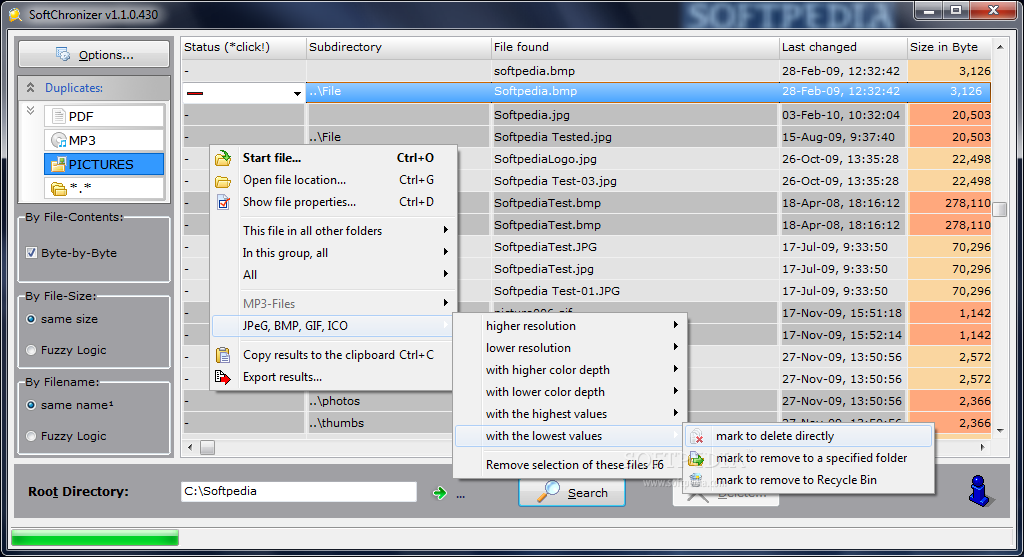
Task: Click the blue info figure icon
Action: click(979, 491)
